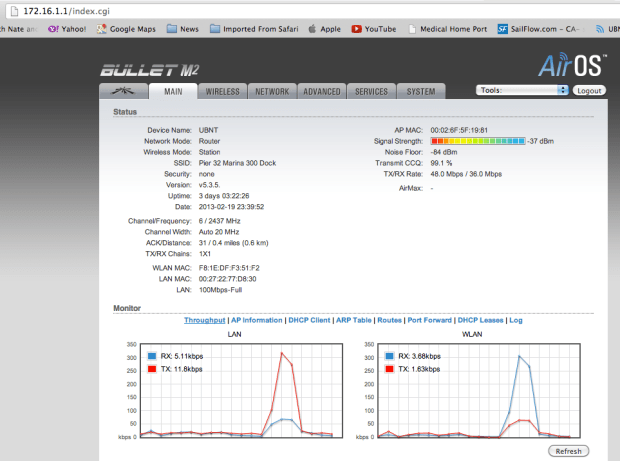Select WLAN MAC F8:1E:DF:F3:51:F2
This screenshot has height=461, width=620.
(229, 268)
